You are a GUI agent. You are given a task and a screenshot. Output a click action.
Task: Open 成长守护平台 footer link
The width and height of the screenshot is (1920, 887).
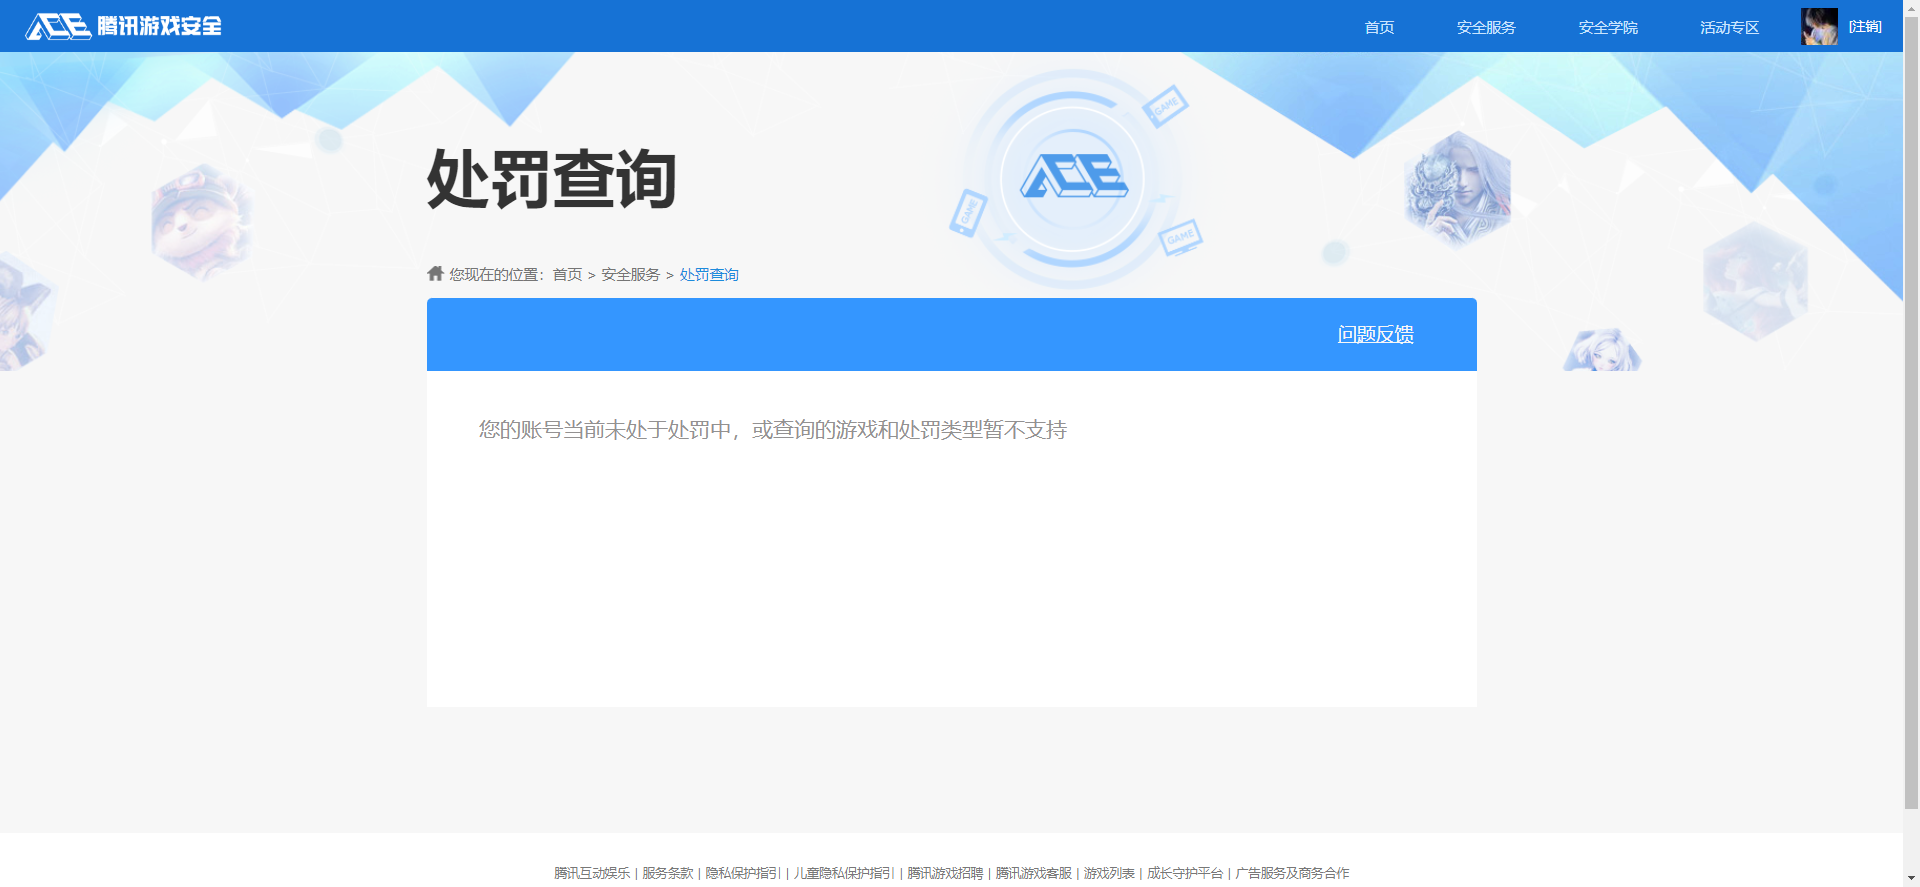tap(1185, 873)
